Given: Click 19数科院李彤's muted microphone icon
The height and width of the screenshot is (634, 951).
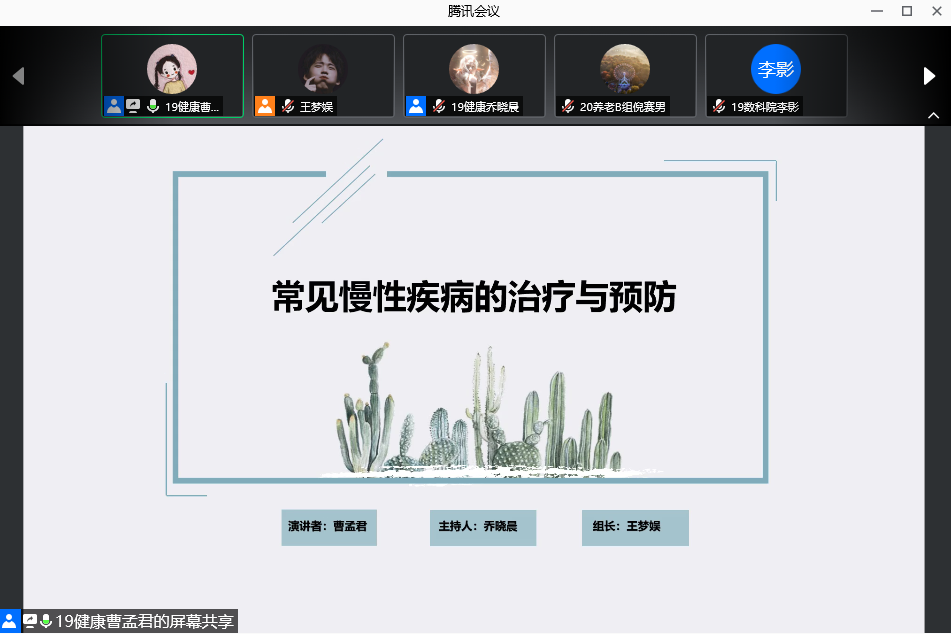Looking at the screenshot, I should click(719, 106).
